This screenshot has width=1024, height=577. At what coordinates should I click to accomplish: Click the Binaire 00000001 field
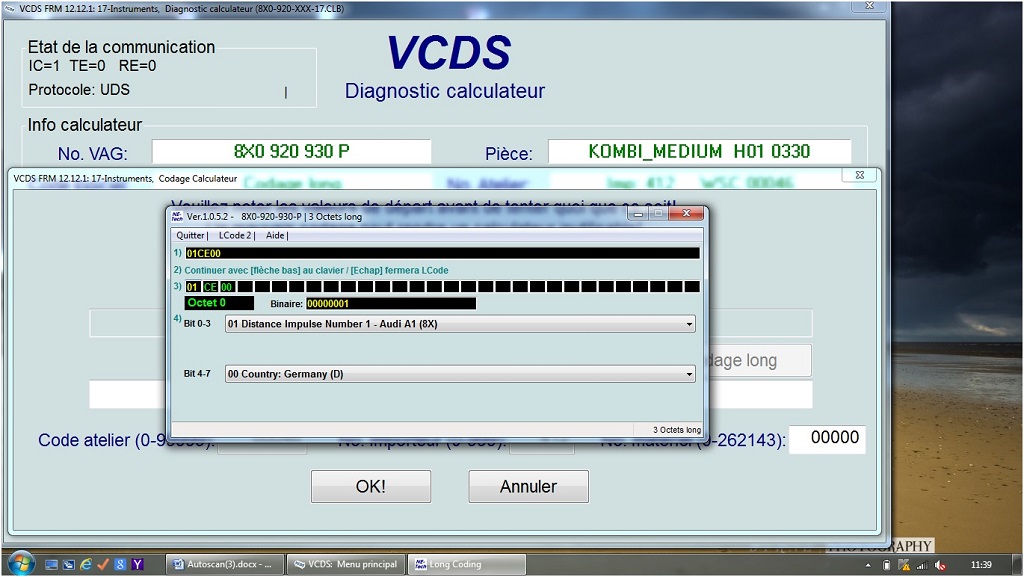click(x=390, y=303)
